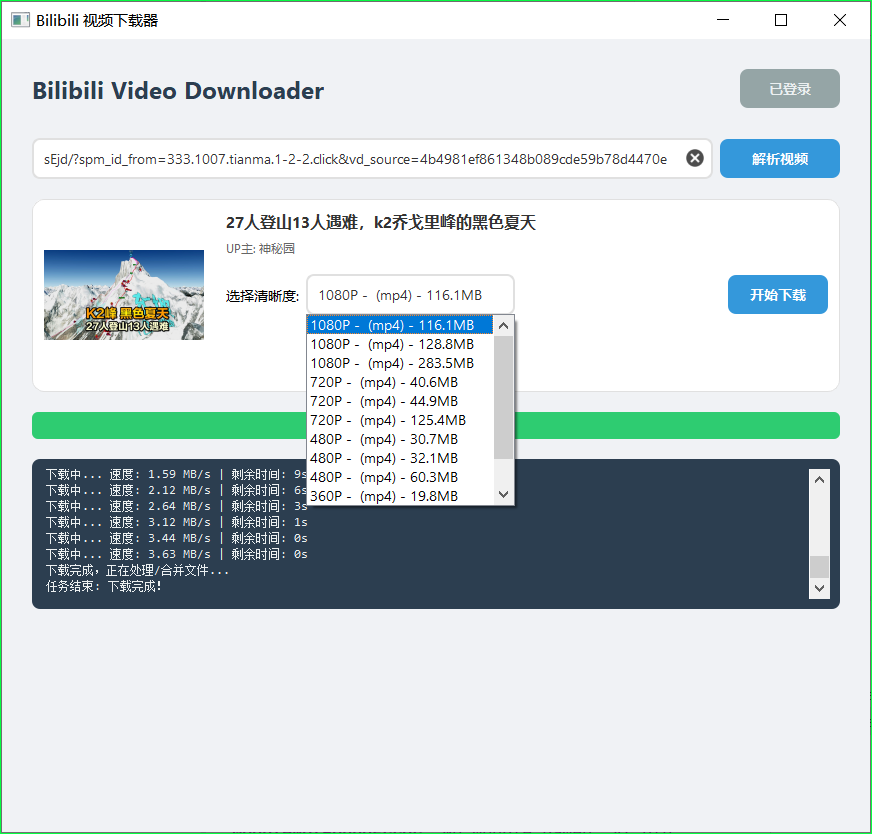Click the 开始下载 start download button
Screen dimensions: 872x834
777,294
